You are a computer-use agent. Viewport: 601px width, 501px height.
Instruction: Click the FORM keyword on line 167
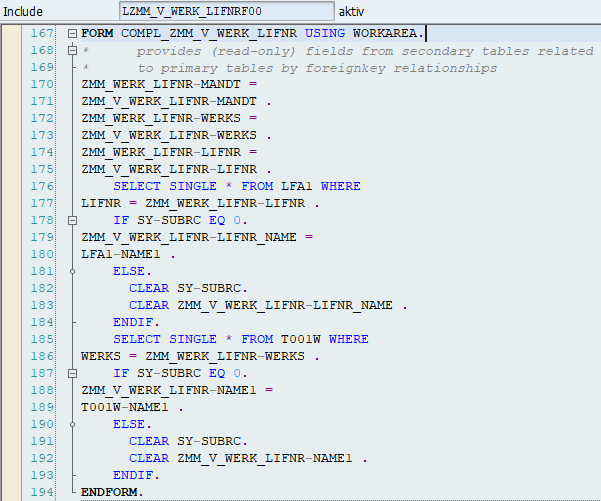pyautogui.click(x=97, y=33)
